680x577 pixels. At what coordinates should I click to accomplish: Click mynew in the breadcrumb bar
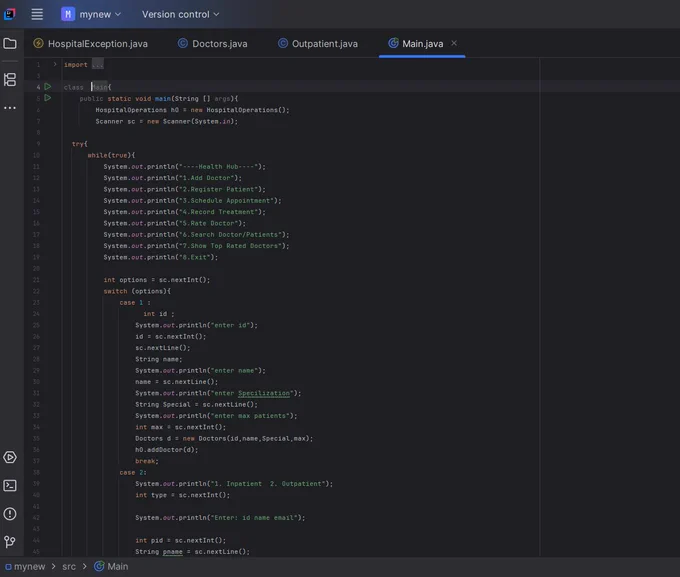(25, 567)
